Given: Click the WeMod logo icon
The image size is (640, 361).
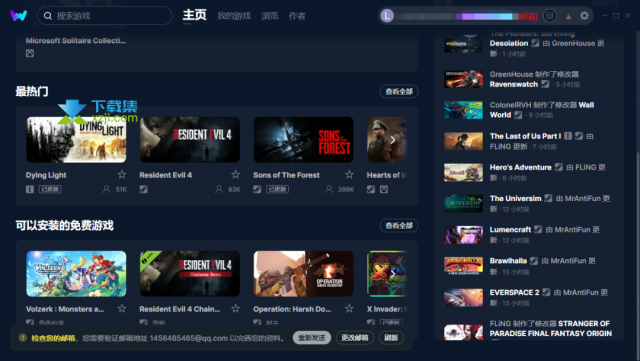Looking at the screenshot, I should 18,16.
